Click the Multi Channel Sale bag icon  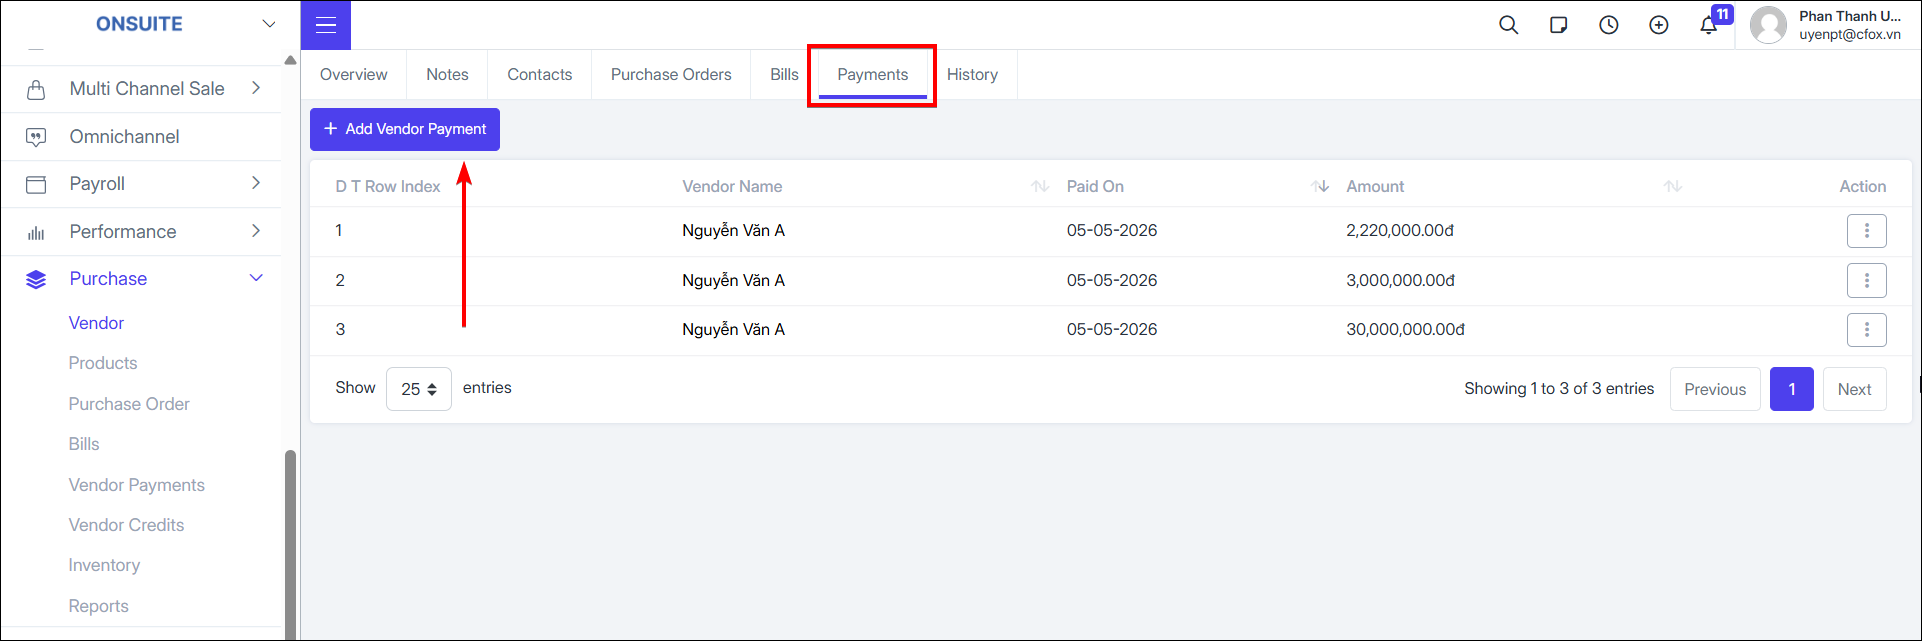click(36, 90)
